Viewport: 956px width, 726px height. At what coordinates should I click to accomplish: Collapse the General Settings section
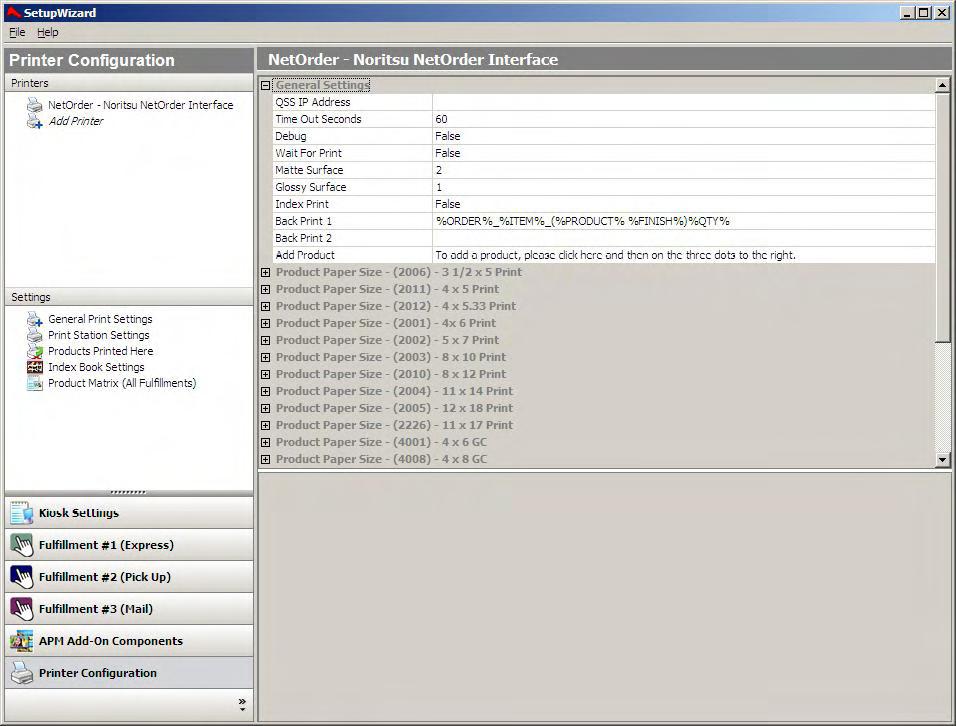[265, 85]
